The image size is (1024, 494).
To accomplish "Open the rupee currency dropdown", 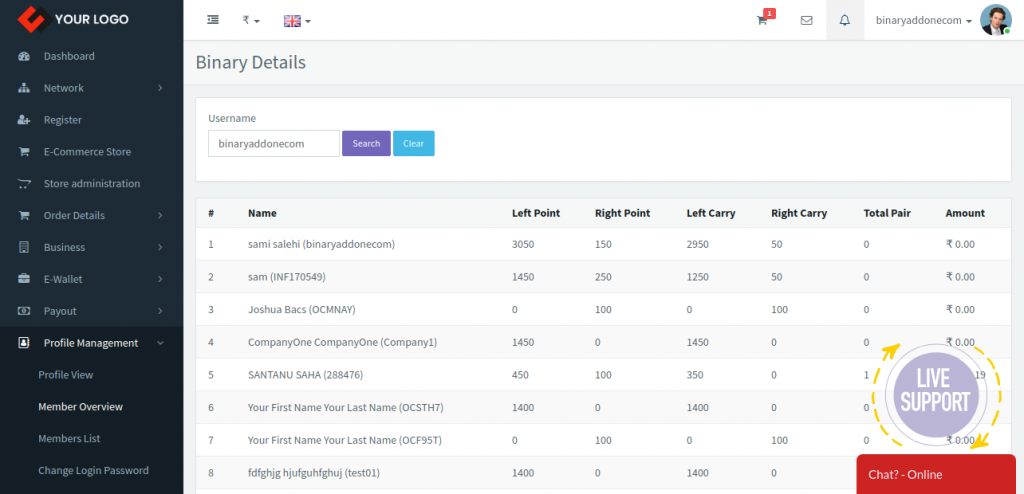I will click(251, 20).
